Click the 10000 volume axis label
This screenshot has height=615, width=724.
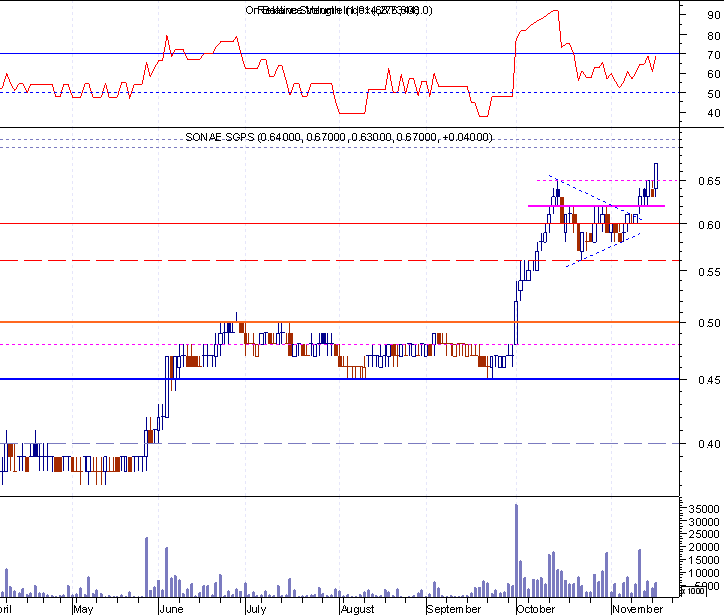click(704, 573)
